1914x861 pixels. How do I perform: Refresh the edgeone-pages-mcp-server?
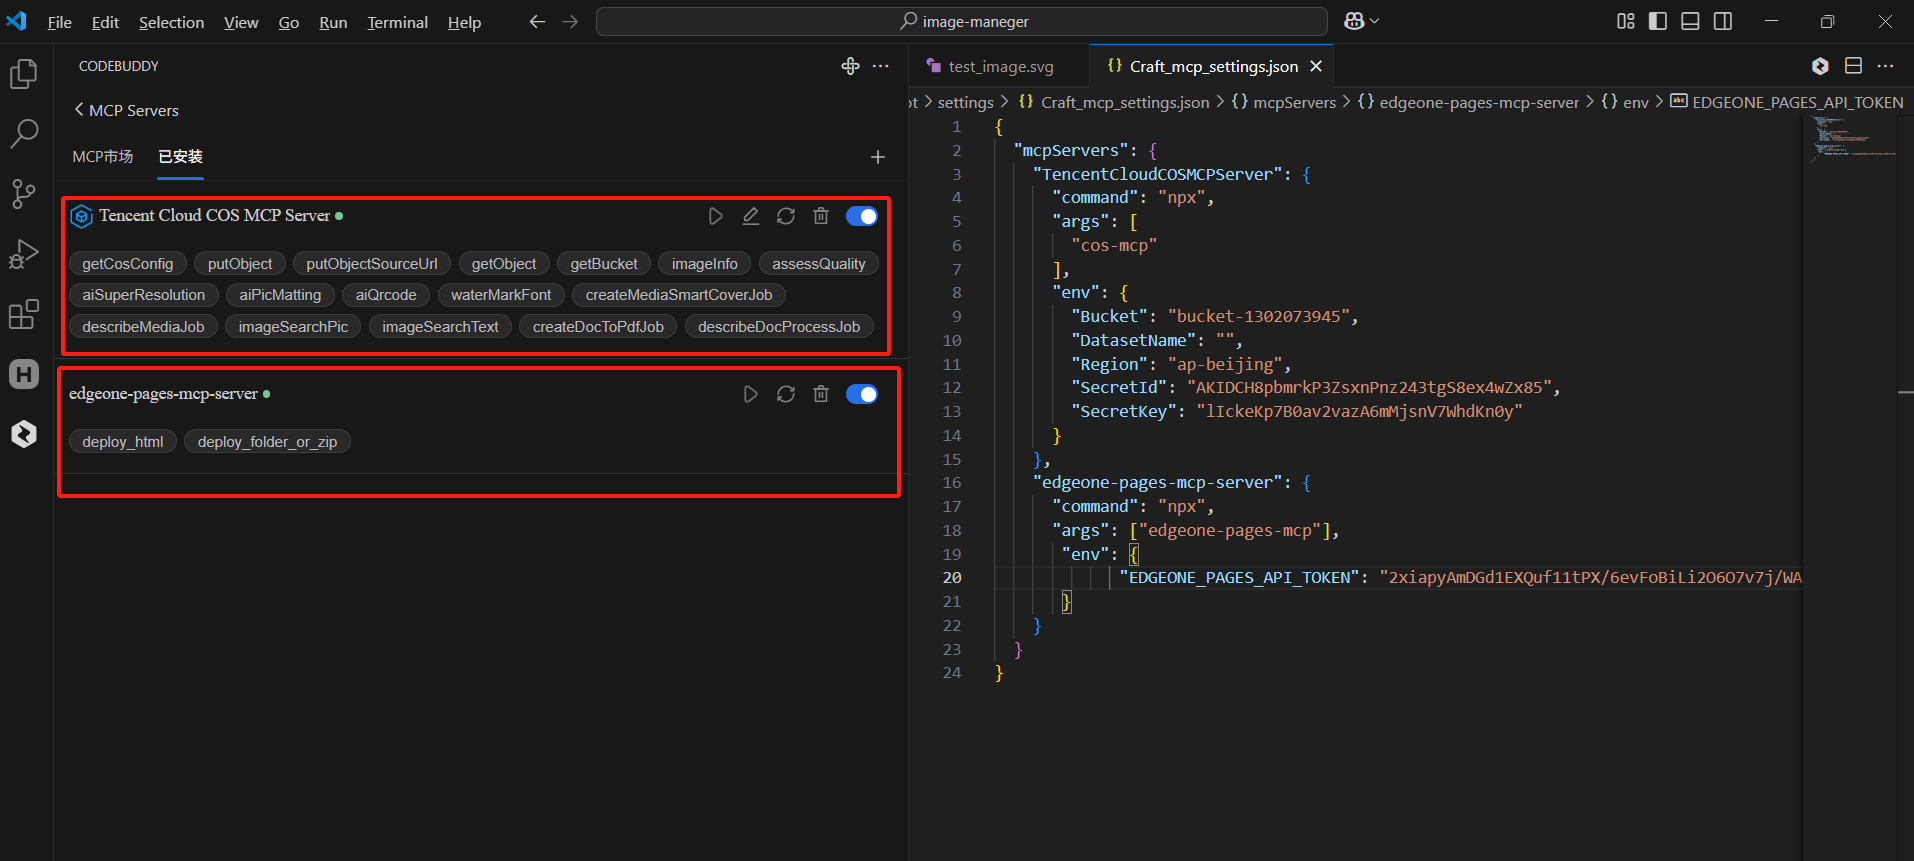tap(786, 394)
